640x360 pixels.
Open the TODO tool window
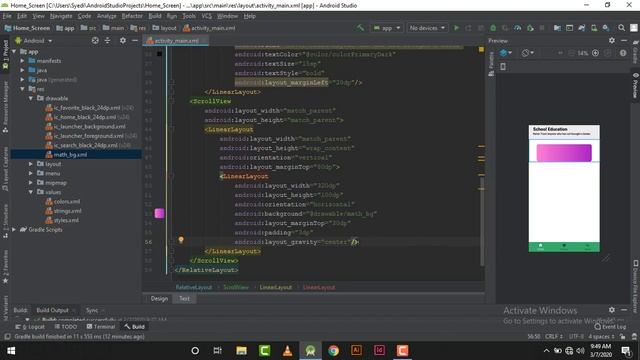point(66,327)
